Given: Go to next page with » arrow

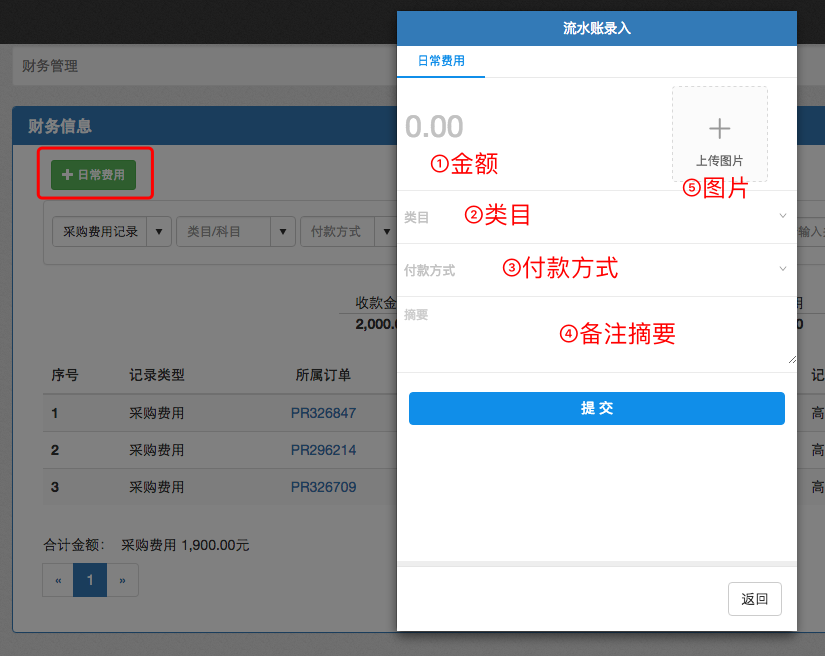Looking at the screenshot, I should 122,580.
